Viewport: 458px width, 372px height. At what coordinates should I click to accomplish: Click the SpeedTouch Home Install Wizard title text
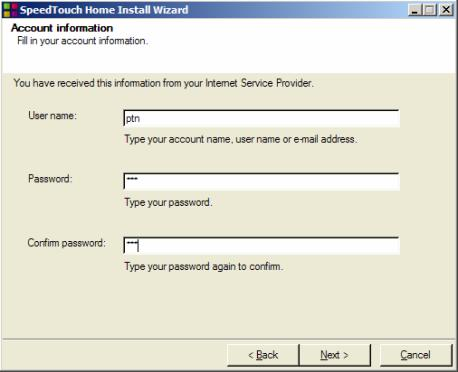click(104, 10)
